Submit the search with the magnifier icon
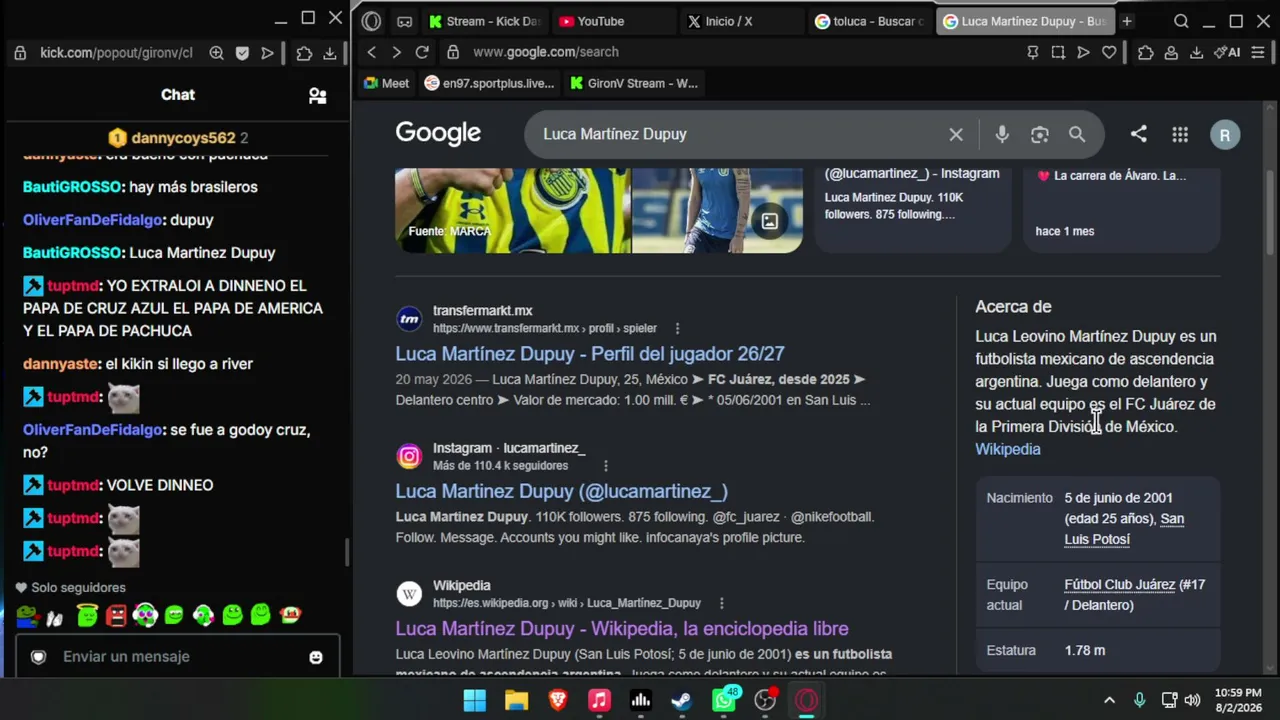The image size is (1280, 720). (x=1077, y=134)
